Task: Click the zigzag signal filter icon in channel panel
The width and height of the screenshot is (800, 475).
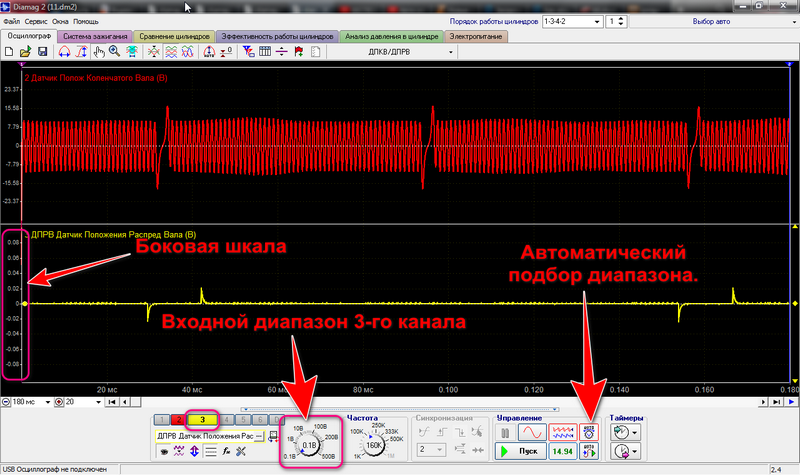Action: coord(179,451)
